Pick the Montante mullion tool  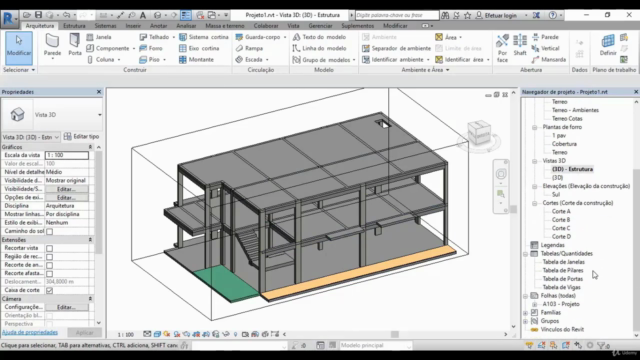tap(196, 60)
